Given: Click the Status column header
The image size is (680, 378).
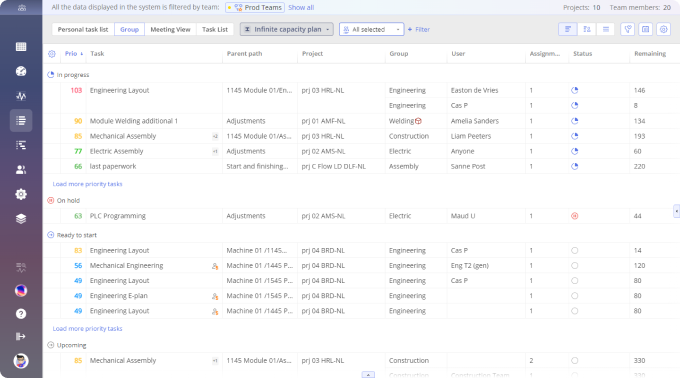Looking at the screenshot, I should pos(582,54).
